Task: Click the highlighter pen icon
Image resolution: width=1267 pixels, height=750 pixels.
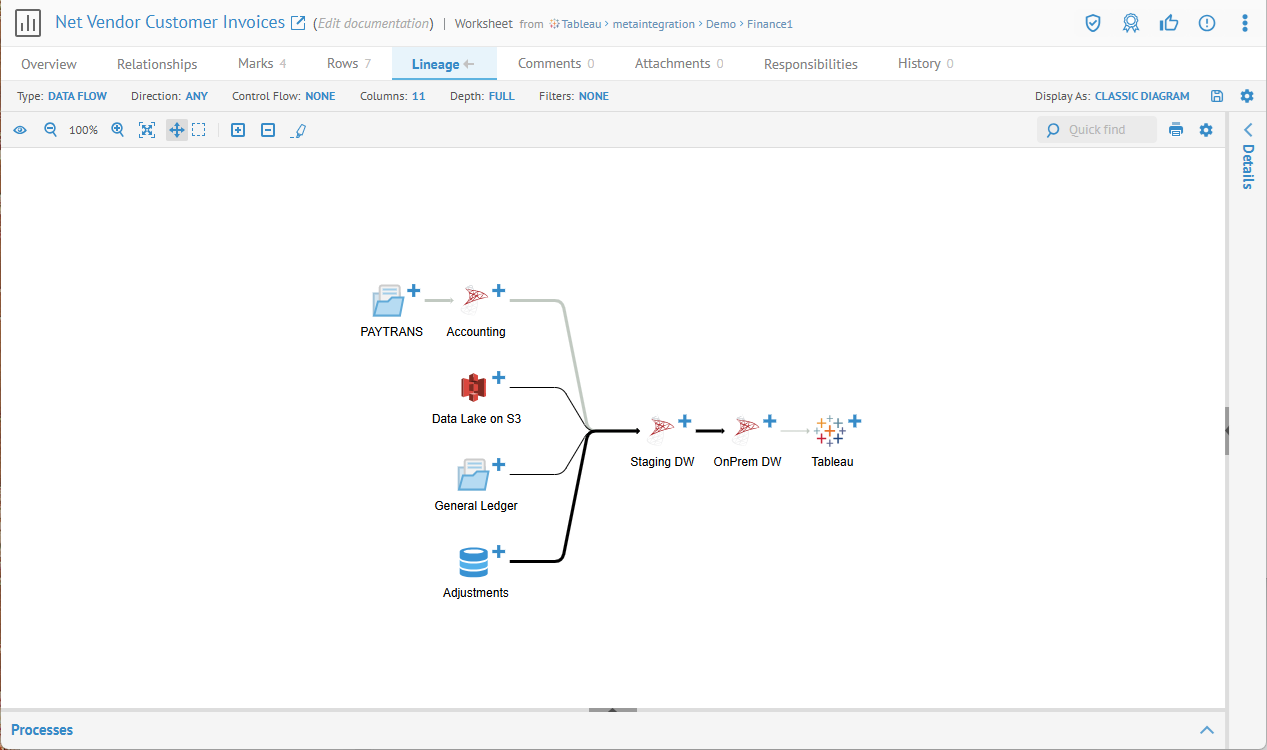Action: (x=298, y=130)
